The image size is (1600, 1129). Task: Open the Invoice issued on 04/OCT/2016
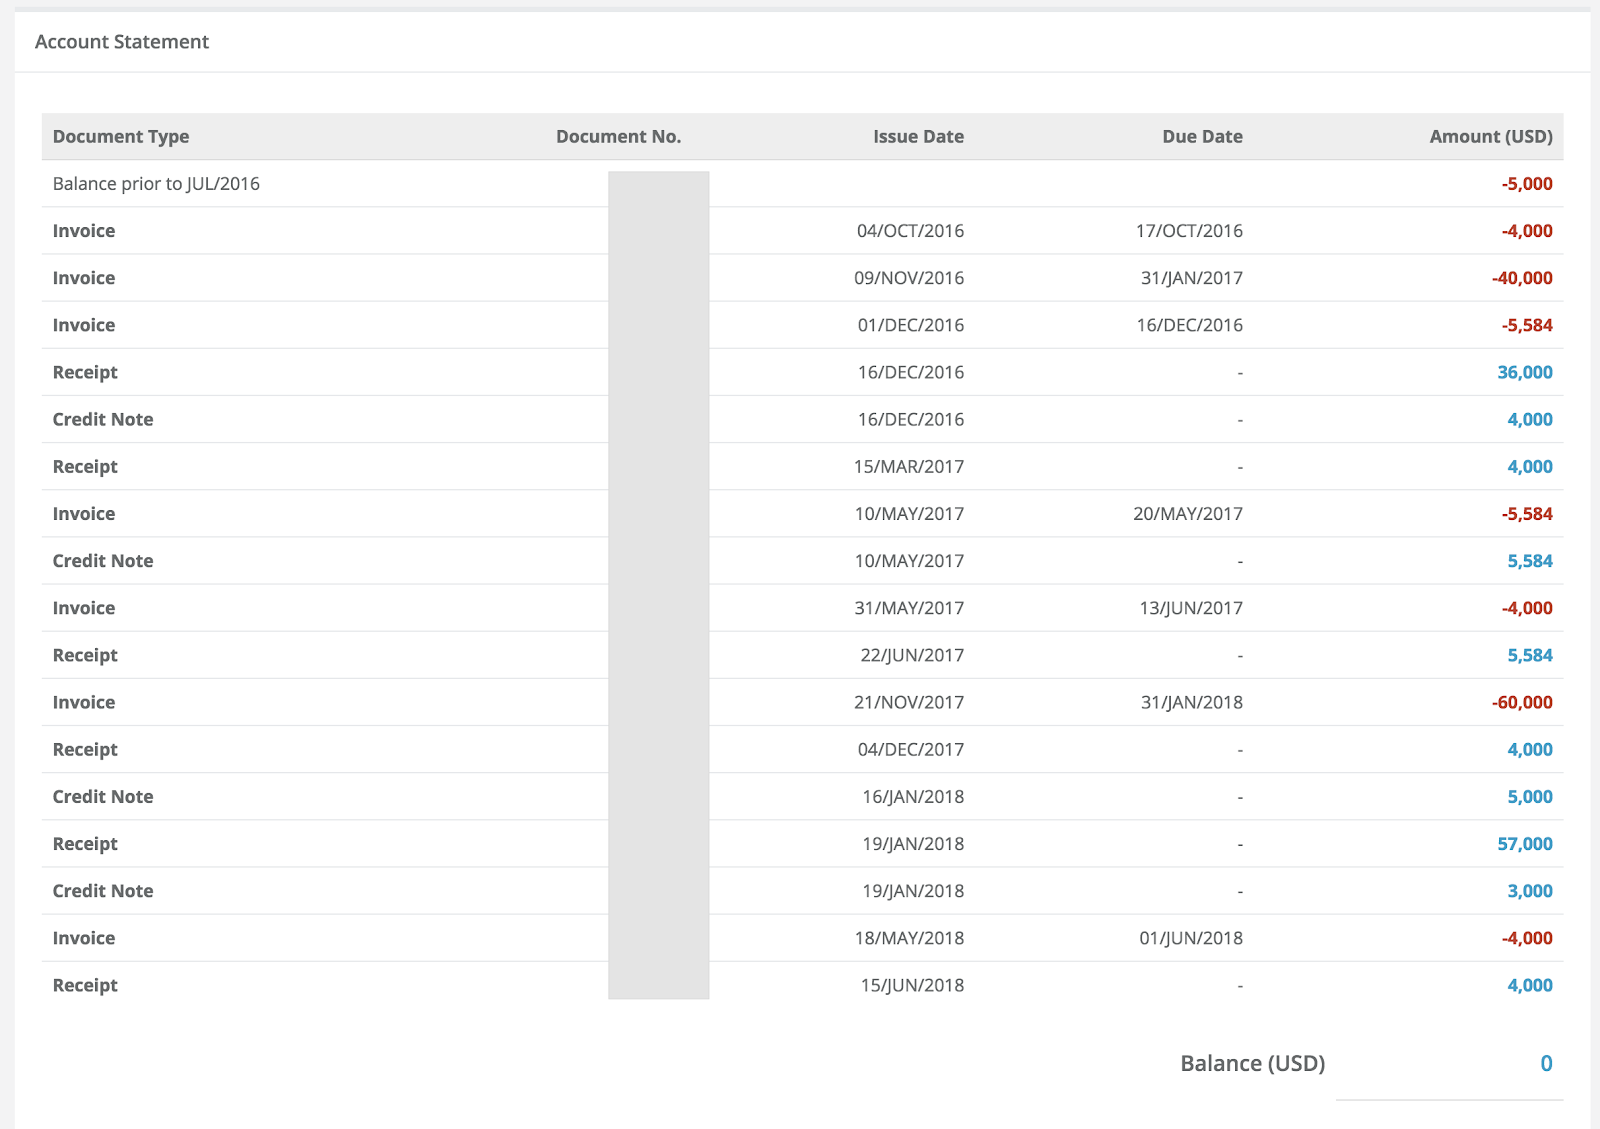(84, 231)
